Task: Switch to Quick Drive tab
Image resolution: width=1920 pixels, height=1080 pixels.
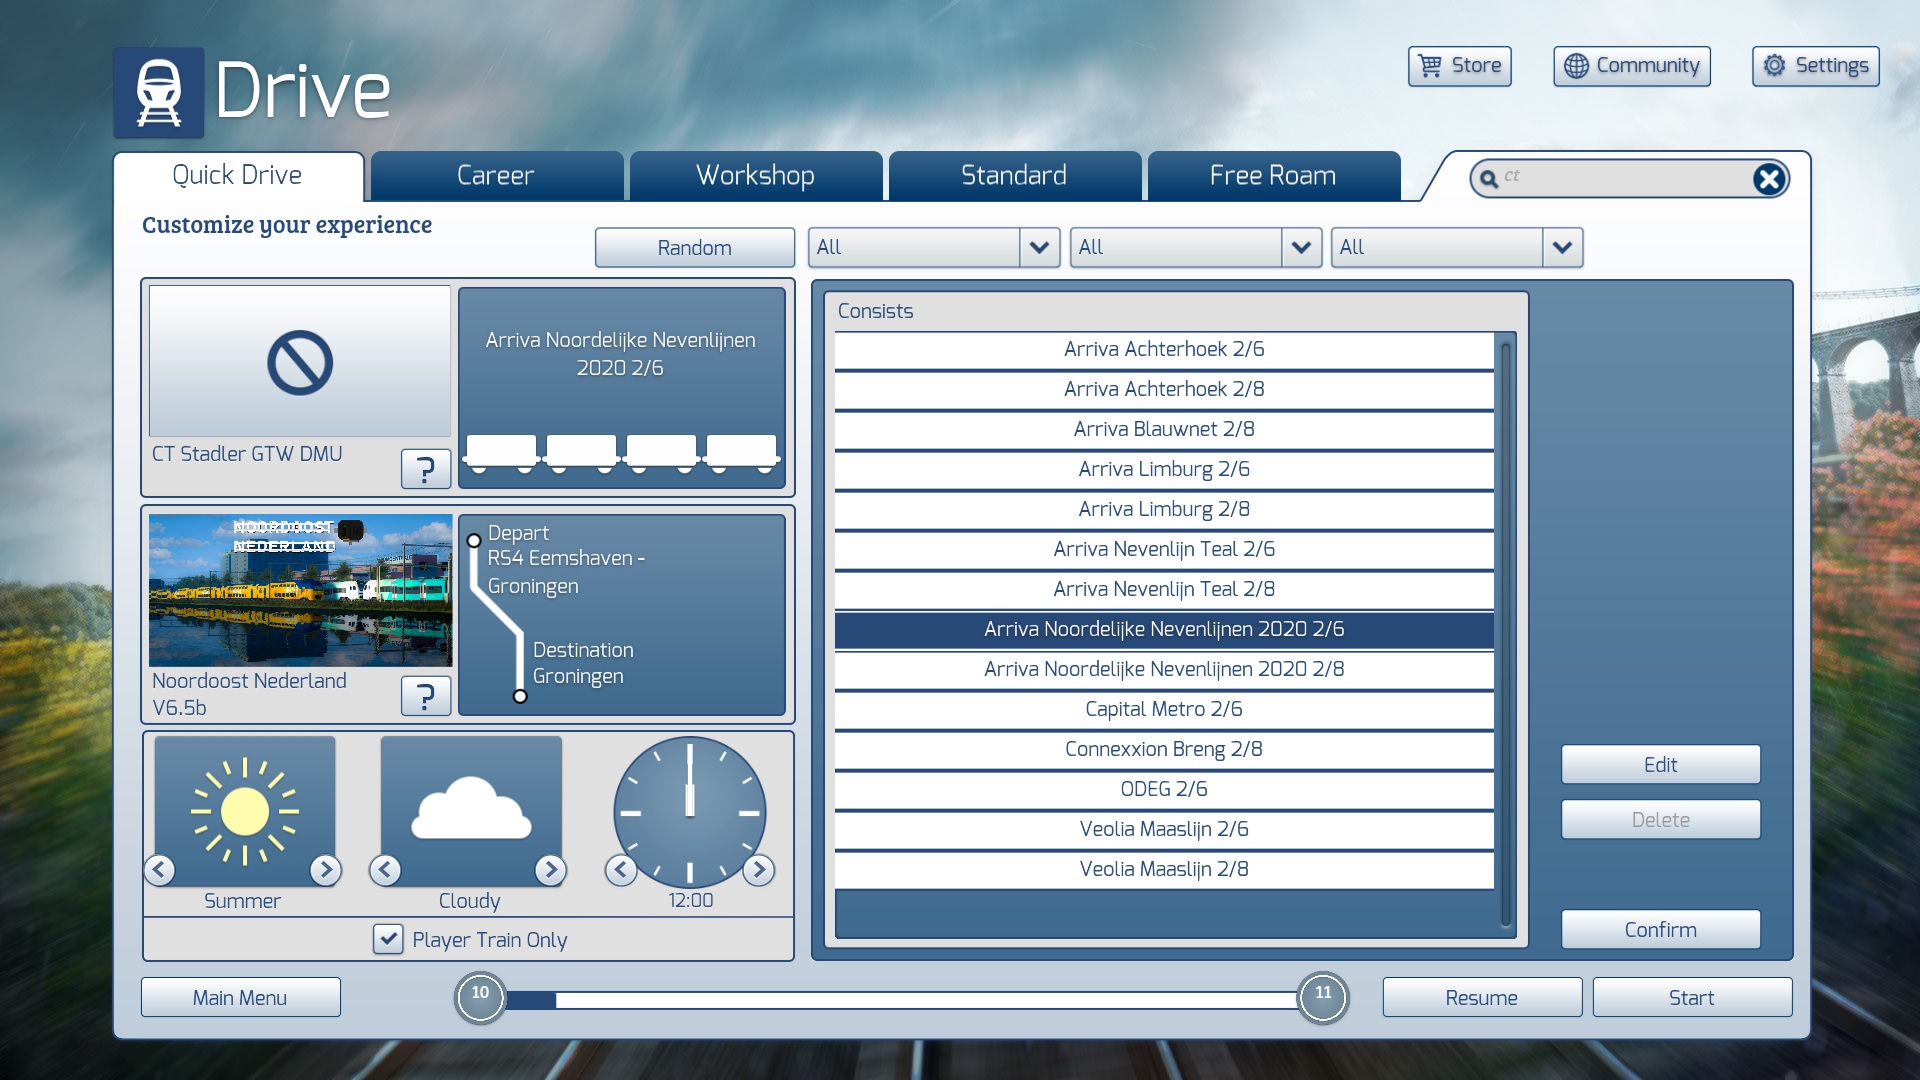Action: (238, 176)
